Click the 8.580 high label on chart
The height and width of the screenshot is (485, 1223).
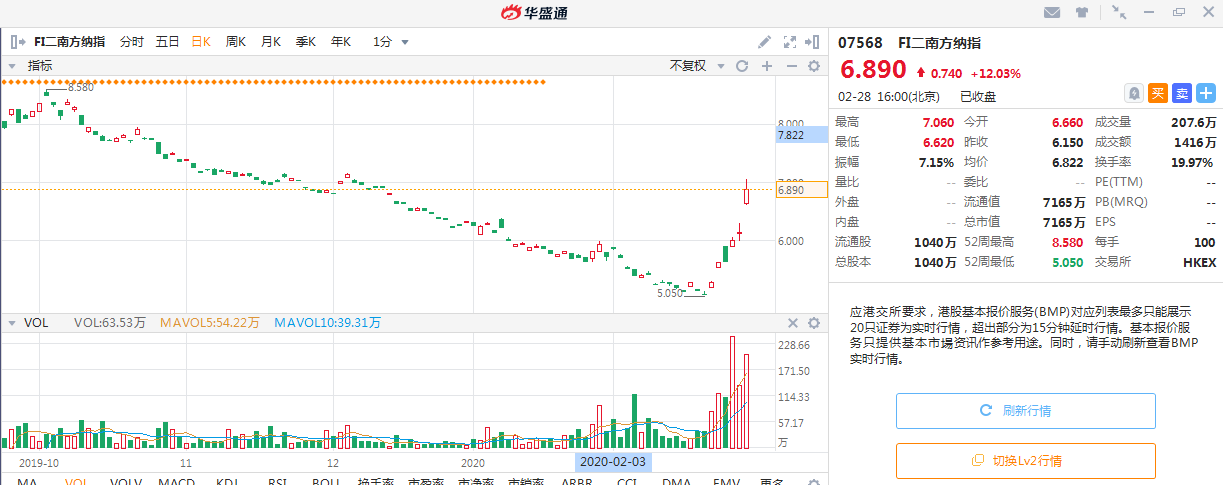81,88
